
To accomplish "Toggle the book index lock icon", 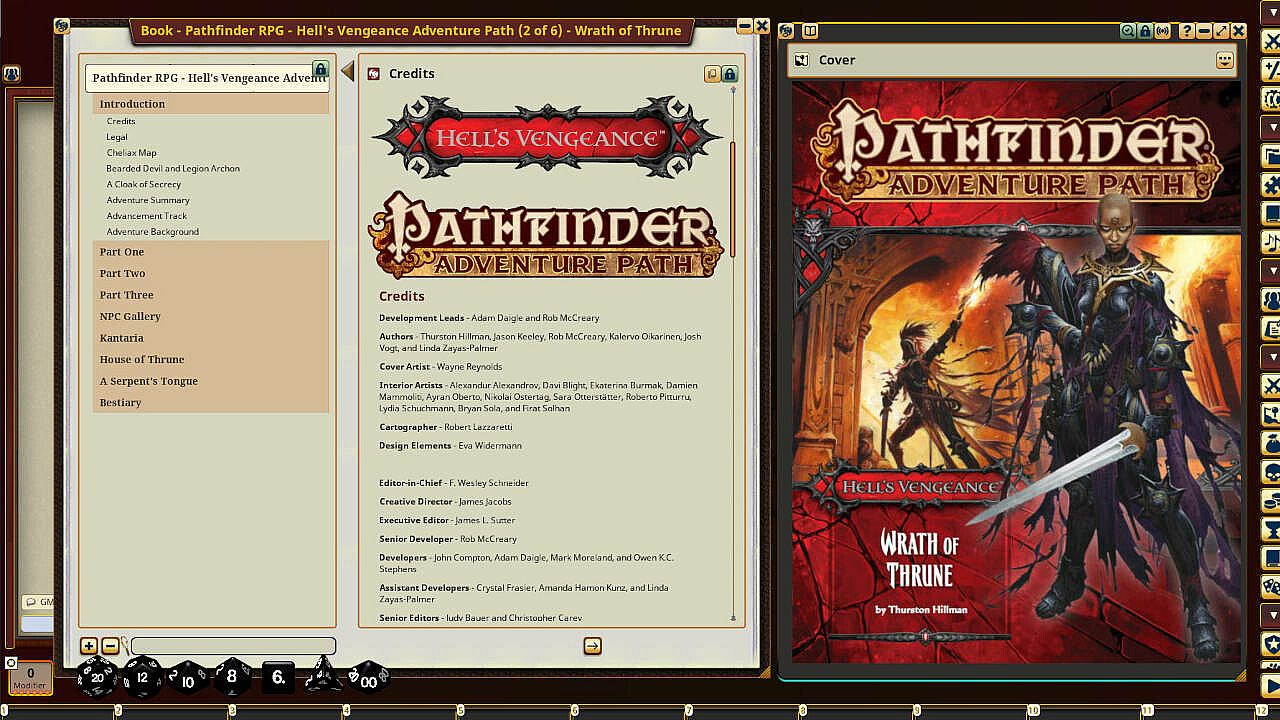I will point(320,69).
